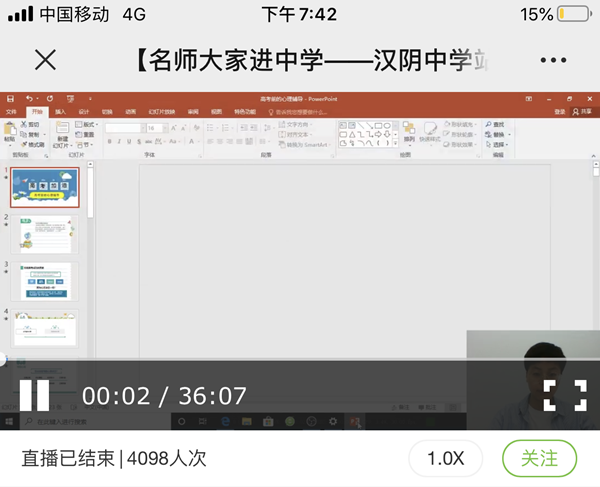
Task: Switch to the 开始 ribbon tab
Action: pos(36,112)
